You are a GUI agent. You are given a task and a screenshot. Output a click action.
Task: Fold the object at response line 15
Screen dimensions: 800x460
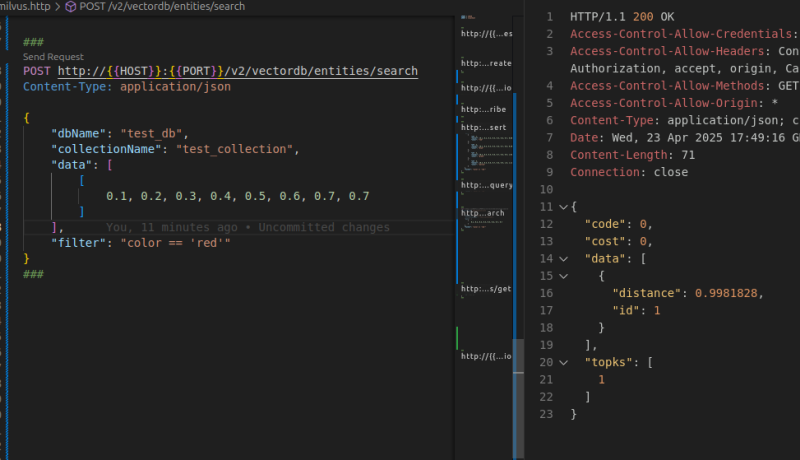click(563, 276)
